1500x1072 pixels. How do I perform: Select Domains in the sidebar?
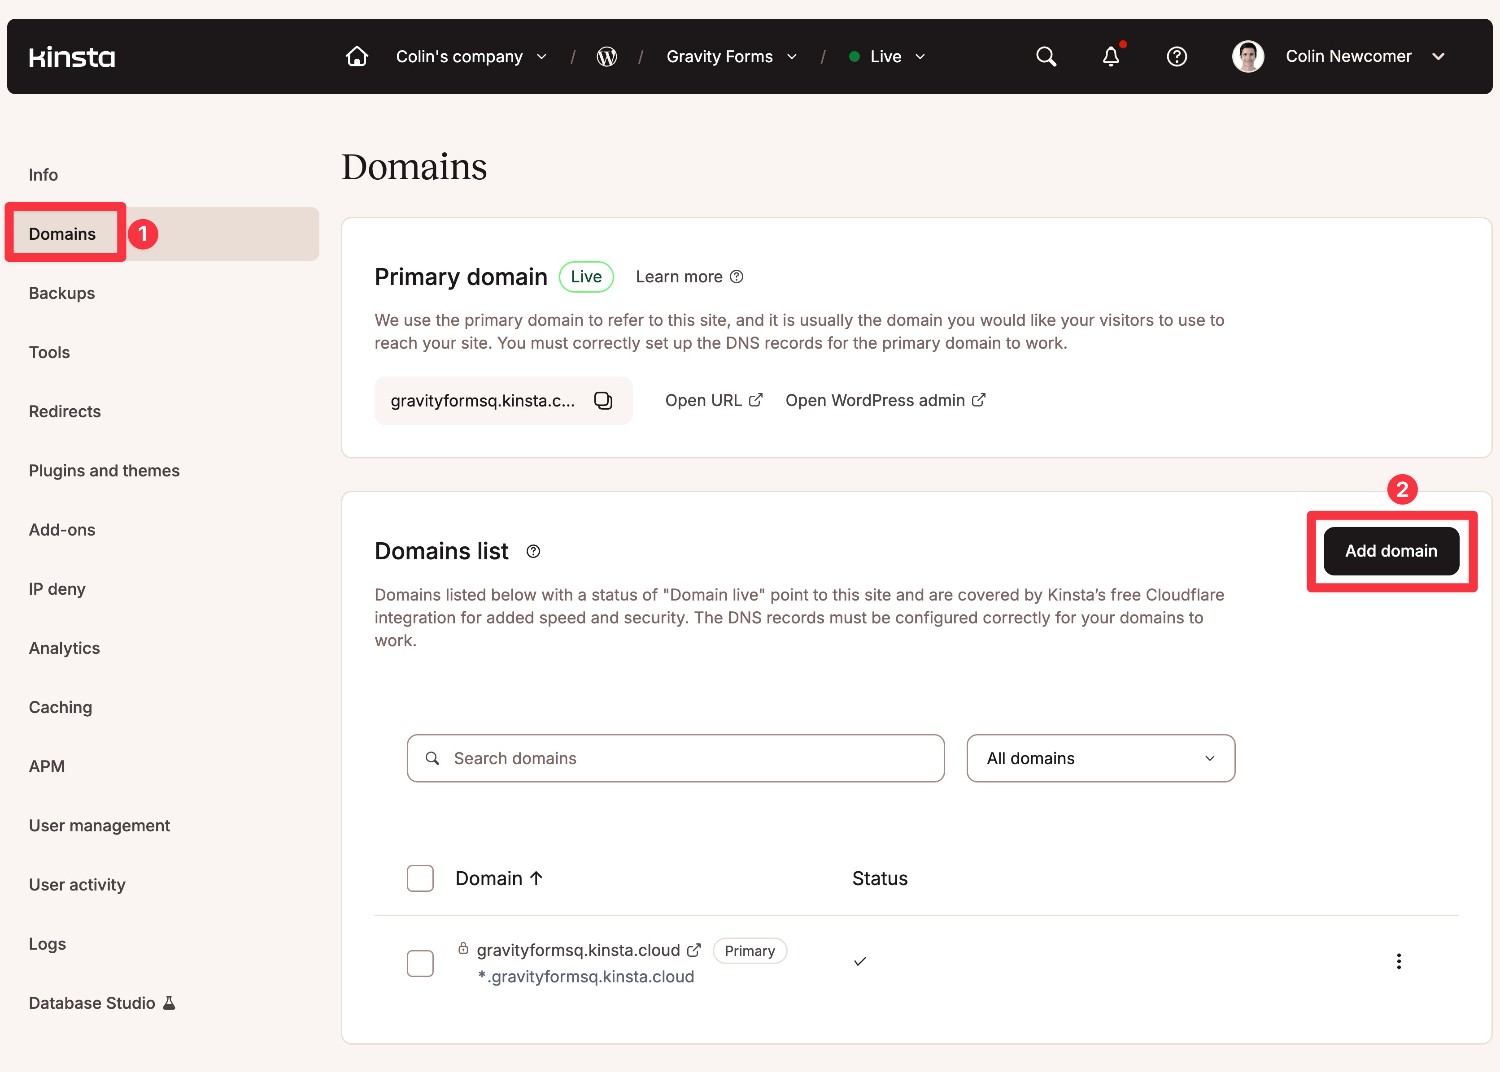click(62, 234)
